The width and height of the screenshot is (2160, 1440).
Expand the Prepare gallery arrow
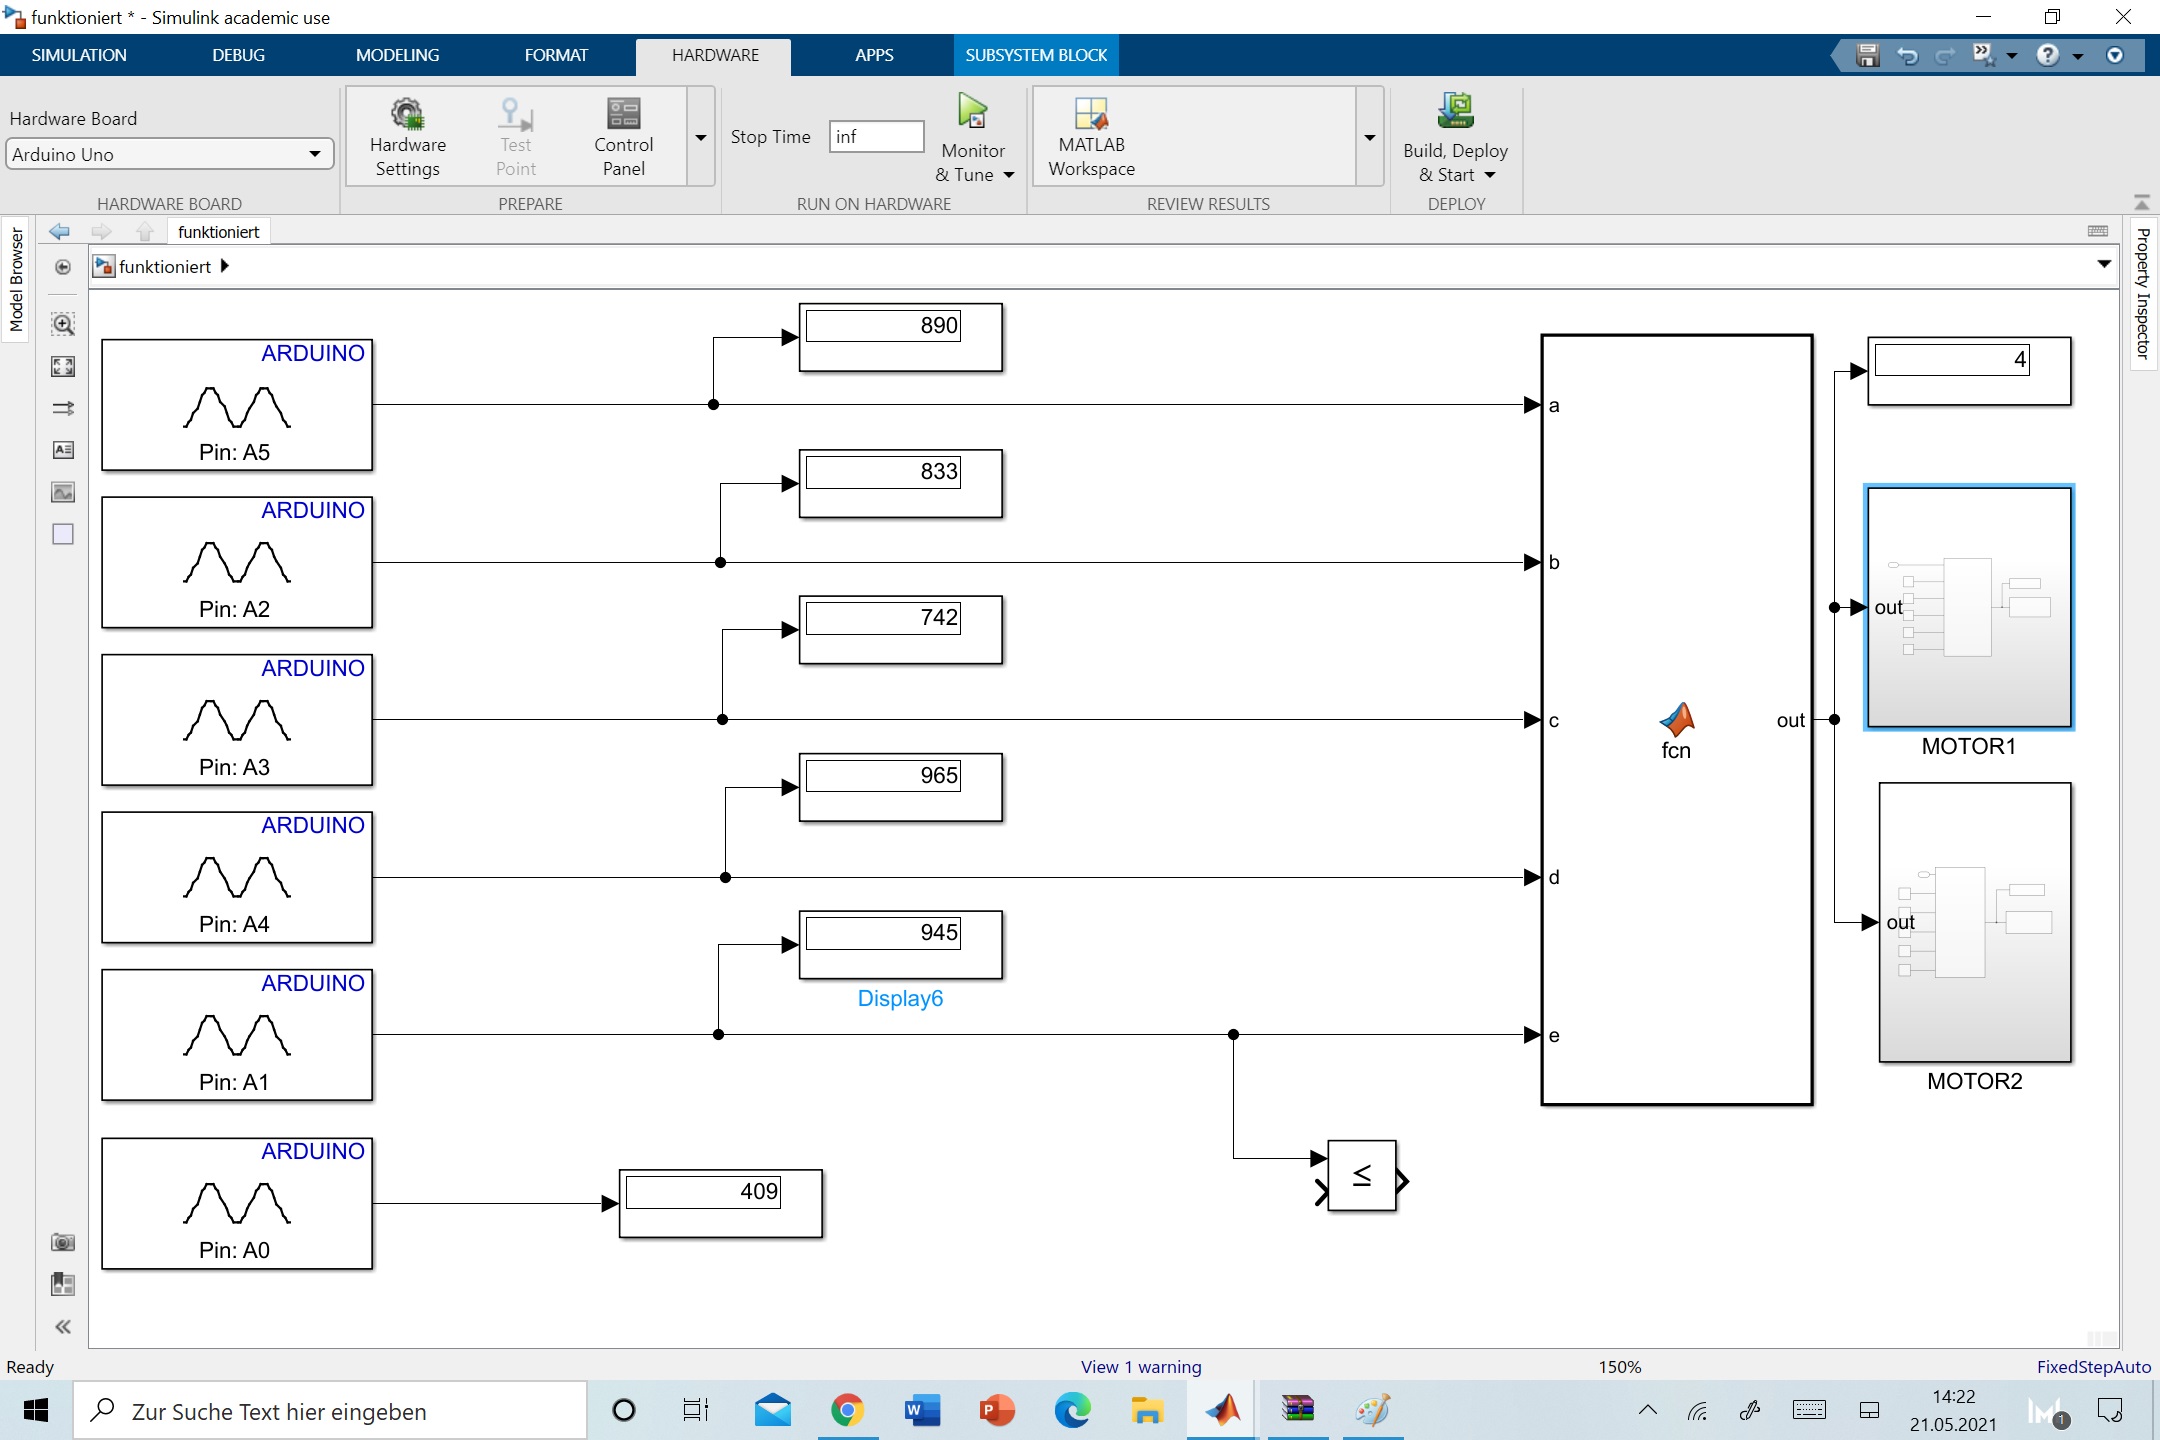tap(701, 138)
